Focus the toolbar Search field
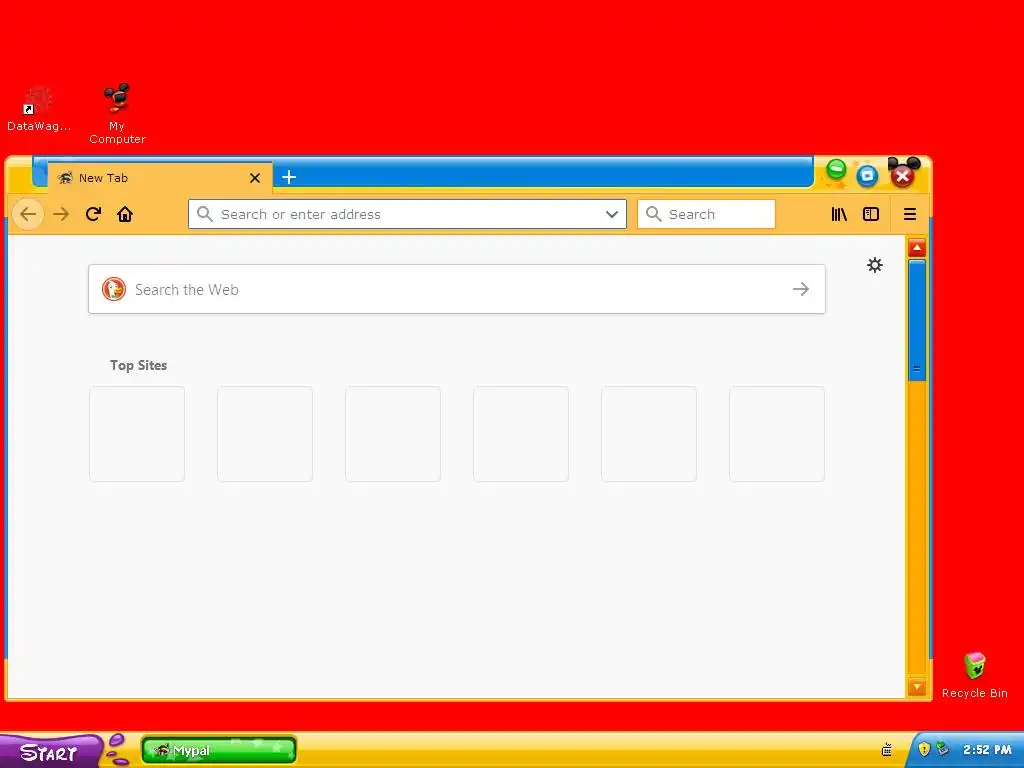The height and width of the screenshot is (768, 1024). tap(707, 214)
